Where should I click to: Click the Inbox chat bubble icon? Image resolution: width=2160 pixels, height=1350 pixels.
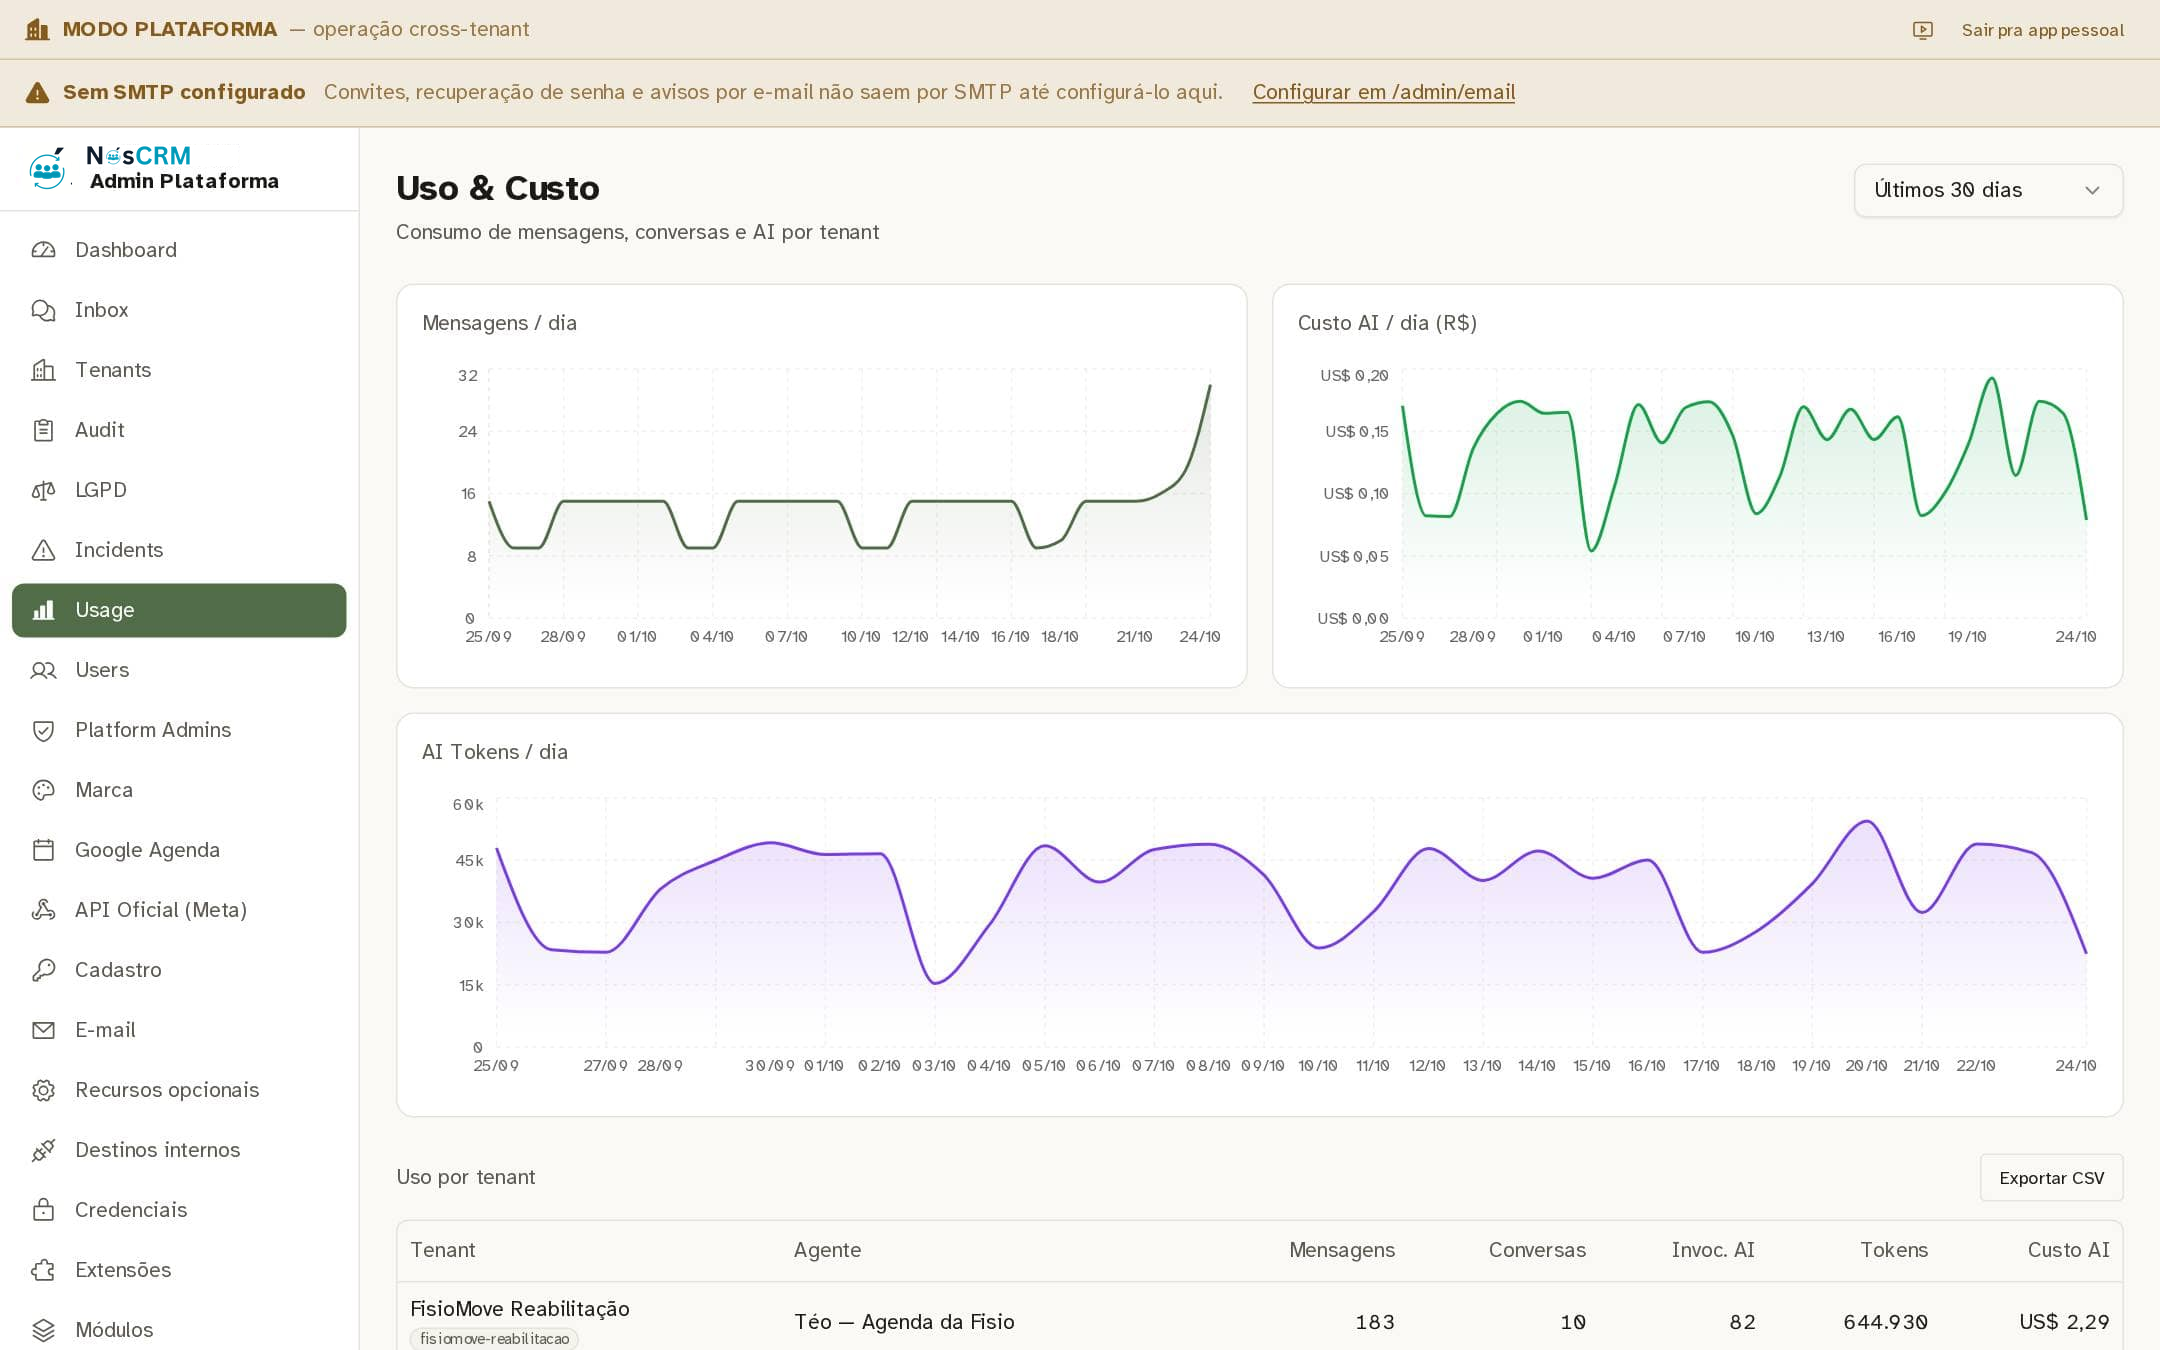(x=43, y=310)
